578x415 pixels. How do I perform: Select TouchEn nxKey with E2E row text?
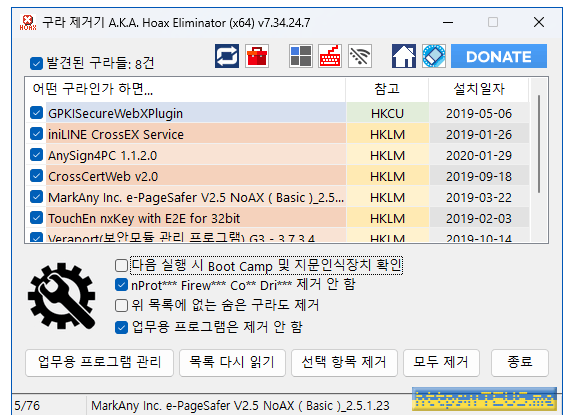click(144, 219)
